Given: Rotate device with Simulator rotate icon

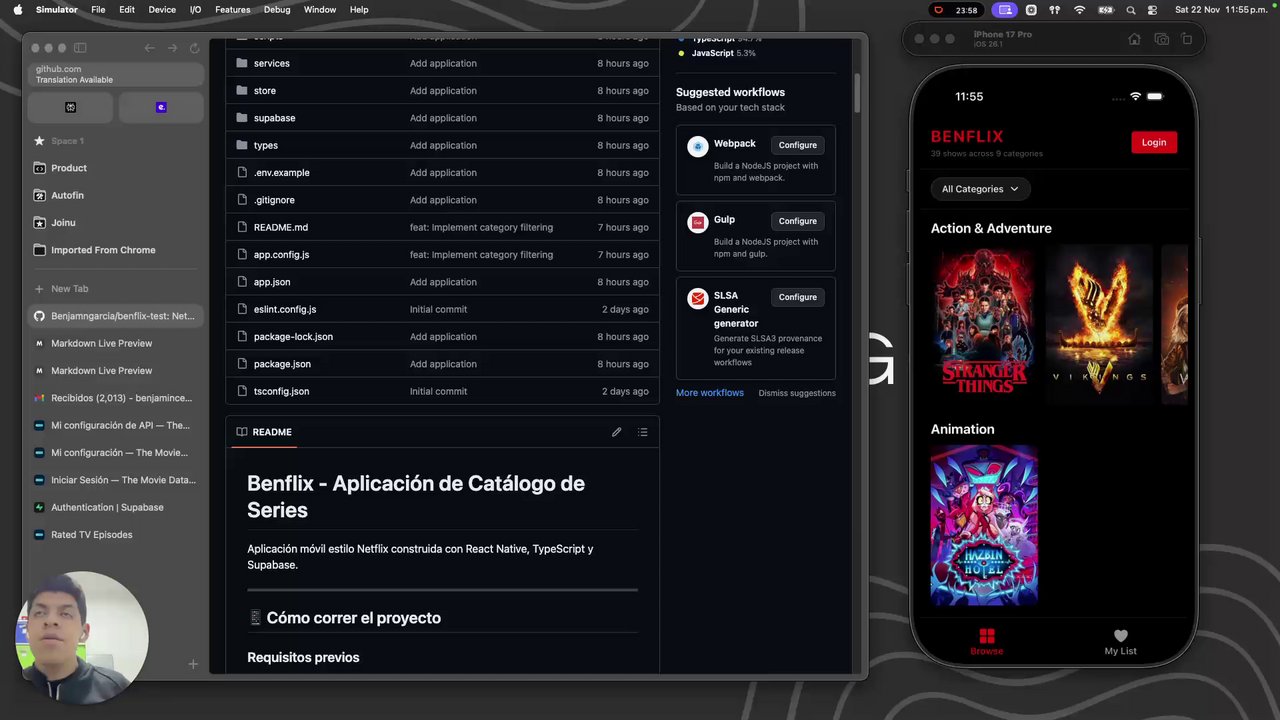Looking at the screenshot, I should coord(1187,39).
